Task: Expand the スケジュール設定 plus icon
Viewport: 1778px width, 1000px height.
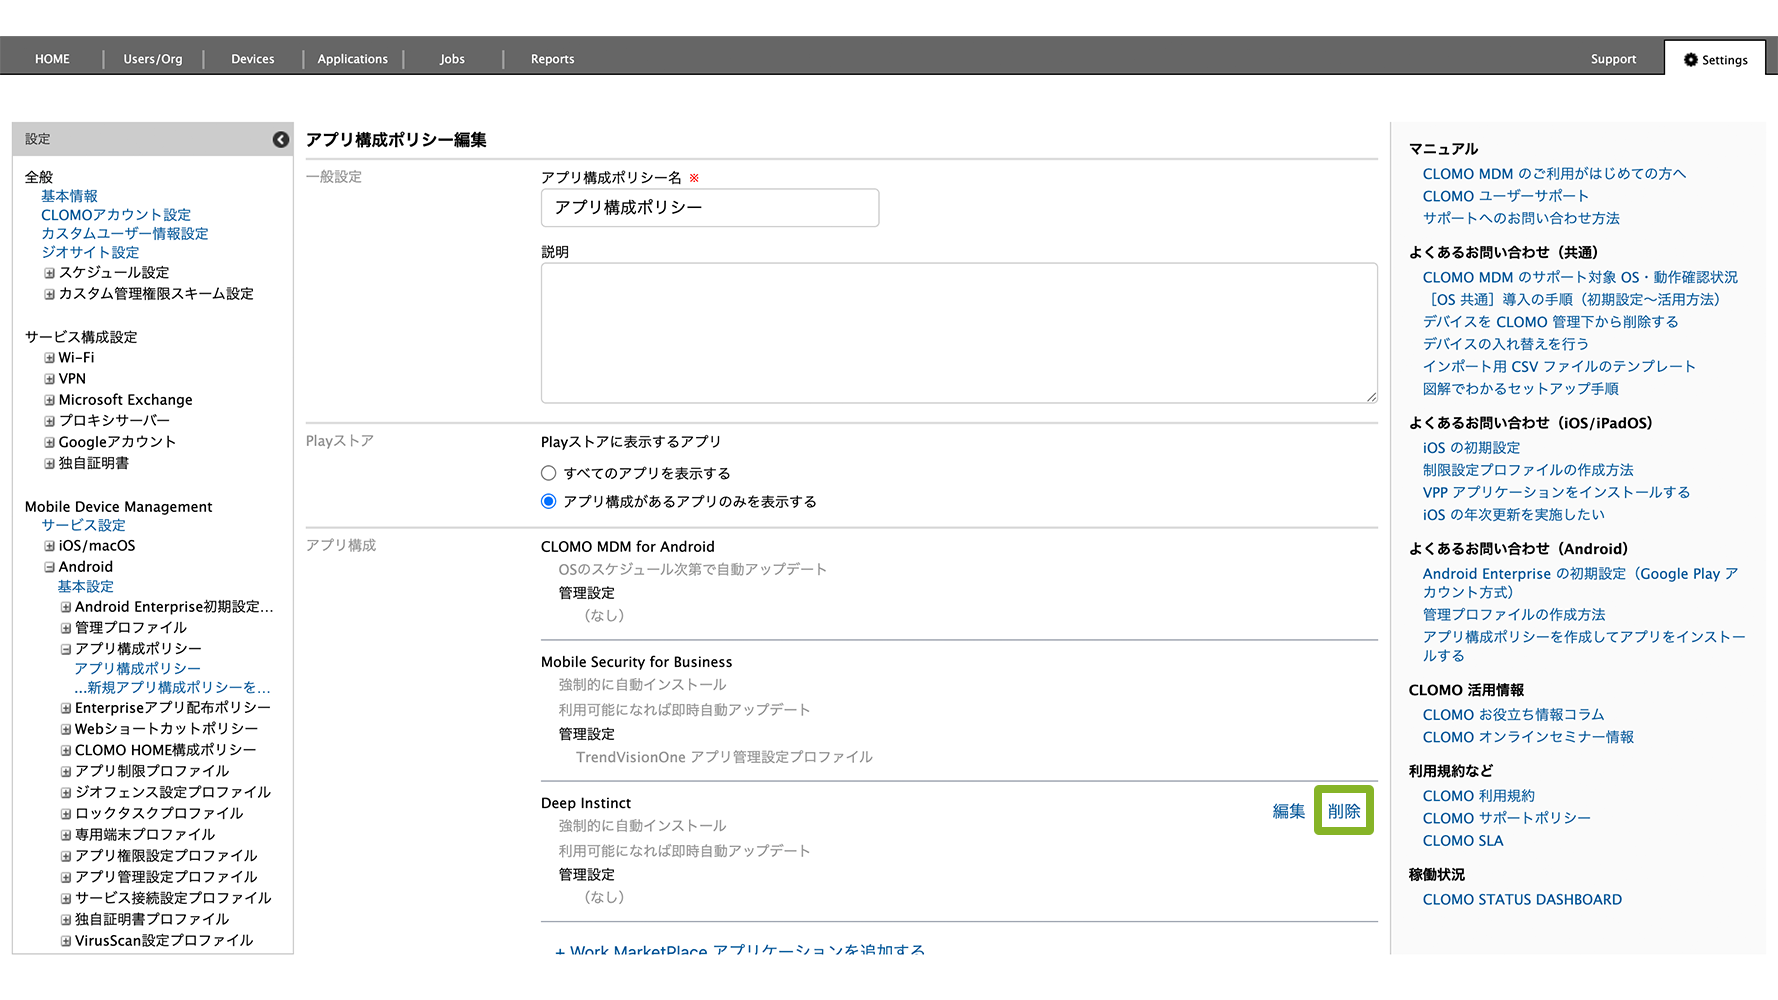Action: click(x=49, y=273)
